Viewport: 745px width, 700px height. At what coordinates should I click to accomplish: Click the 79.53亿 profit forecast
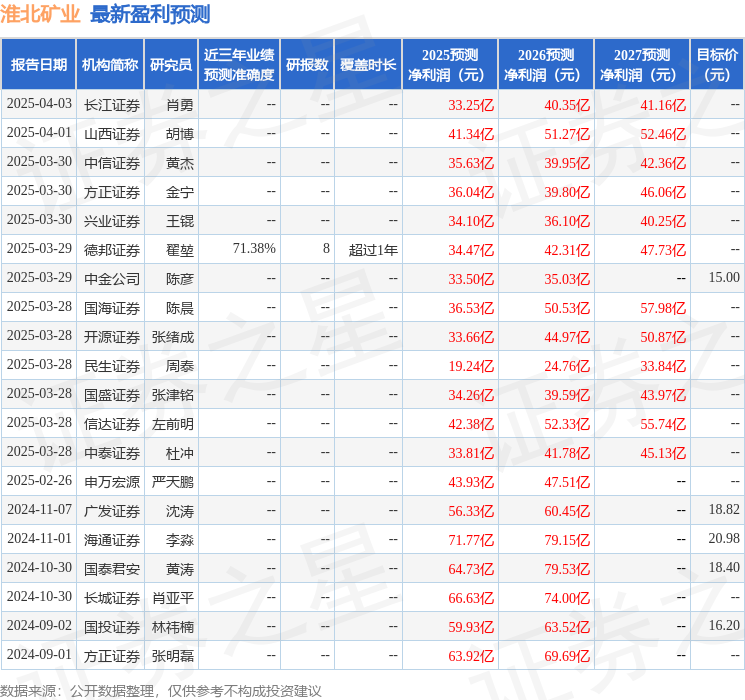click(x=567, y=569)
